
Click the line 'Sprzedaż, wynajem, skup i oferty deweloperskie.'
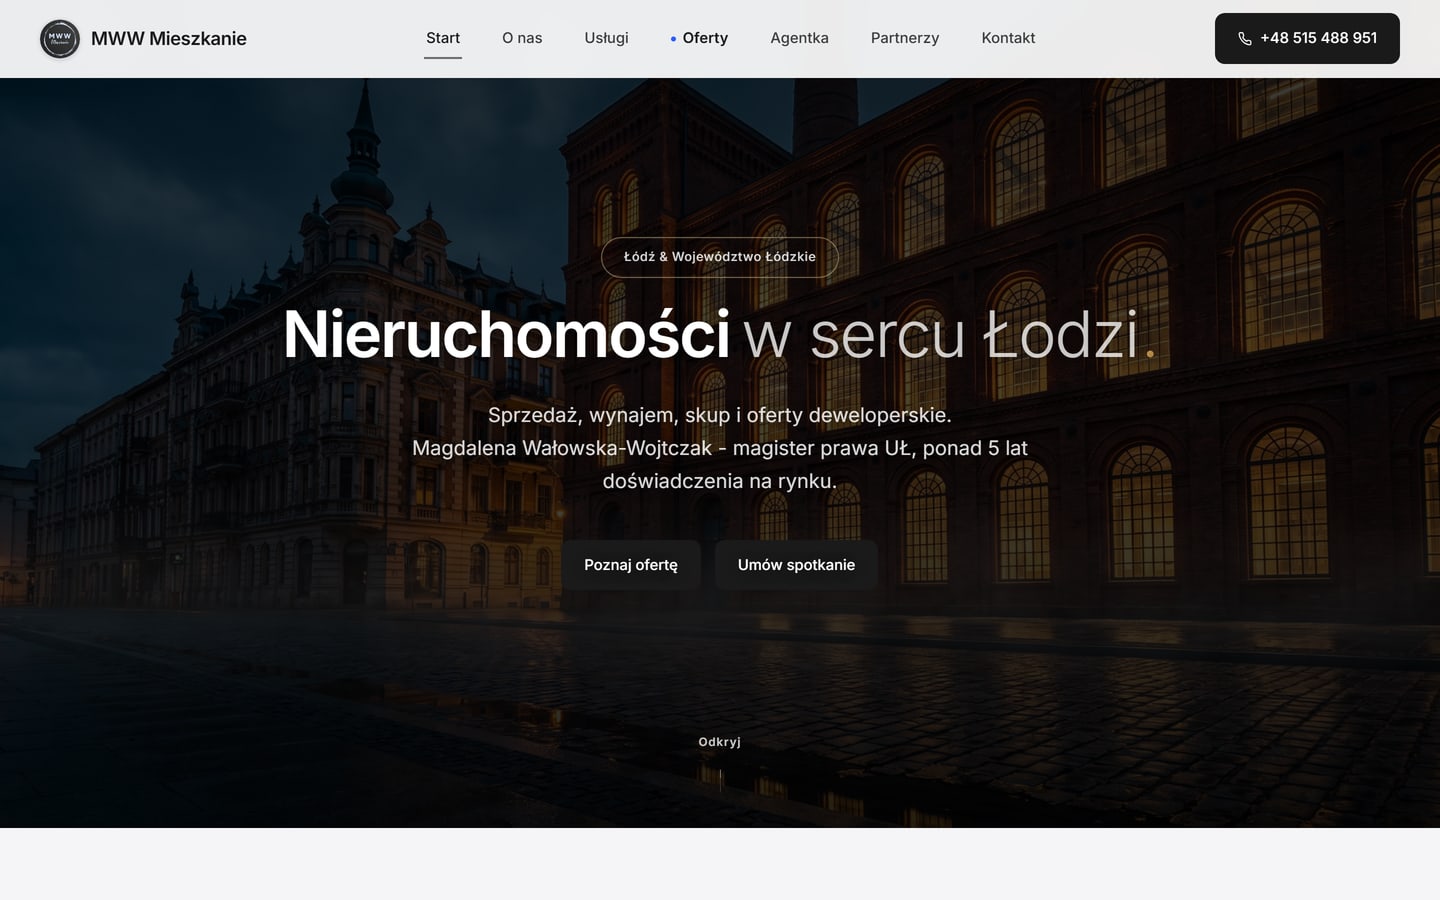[720, 415]
